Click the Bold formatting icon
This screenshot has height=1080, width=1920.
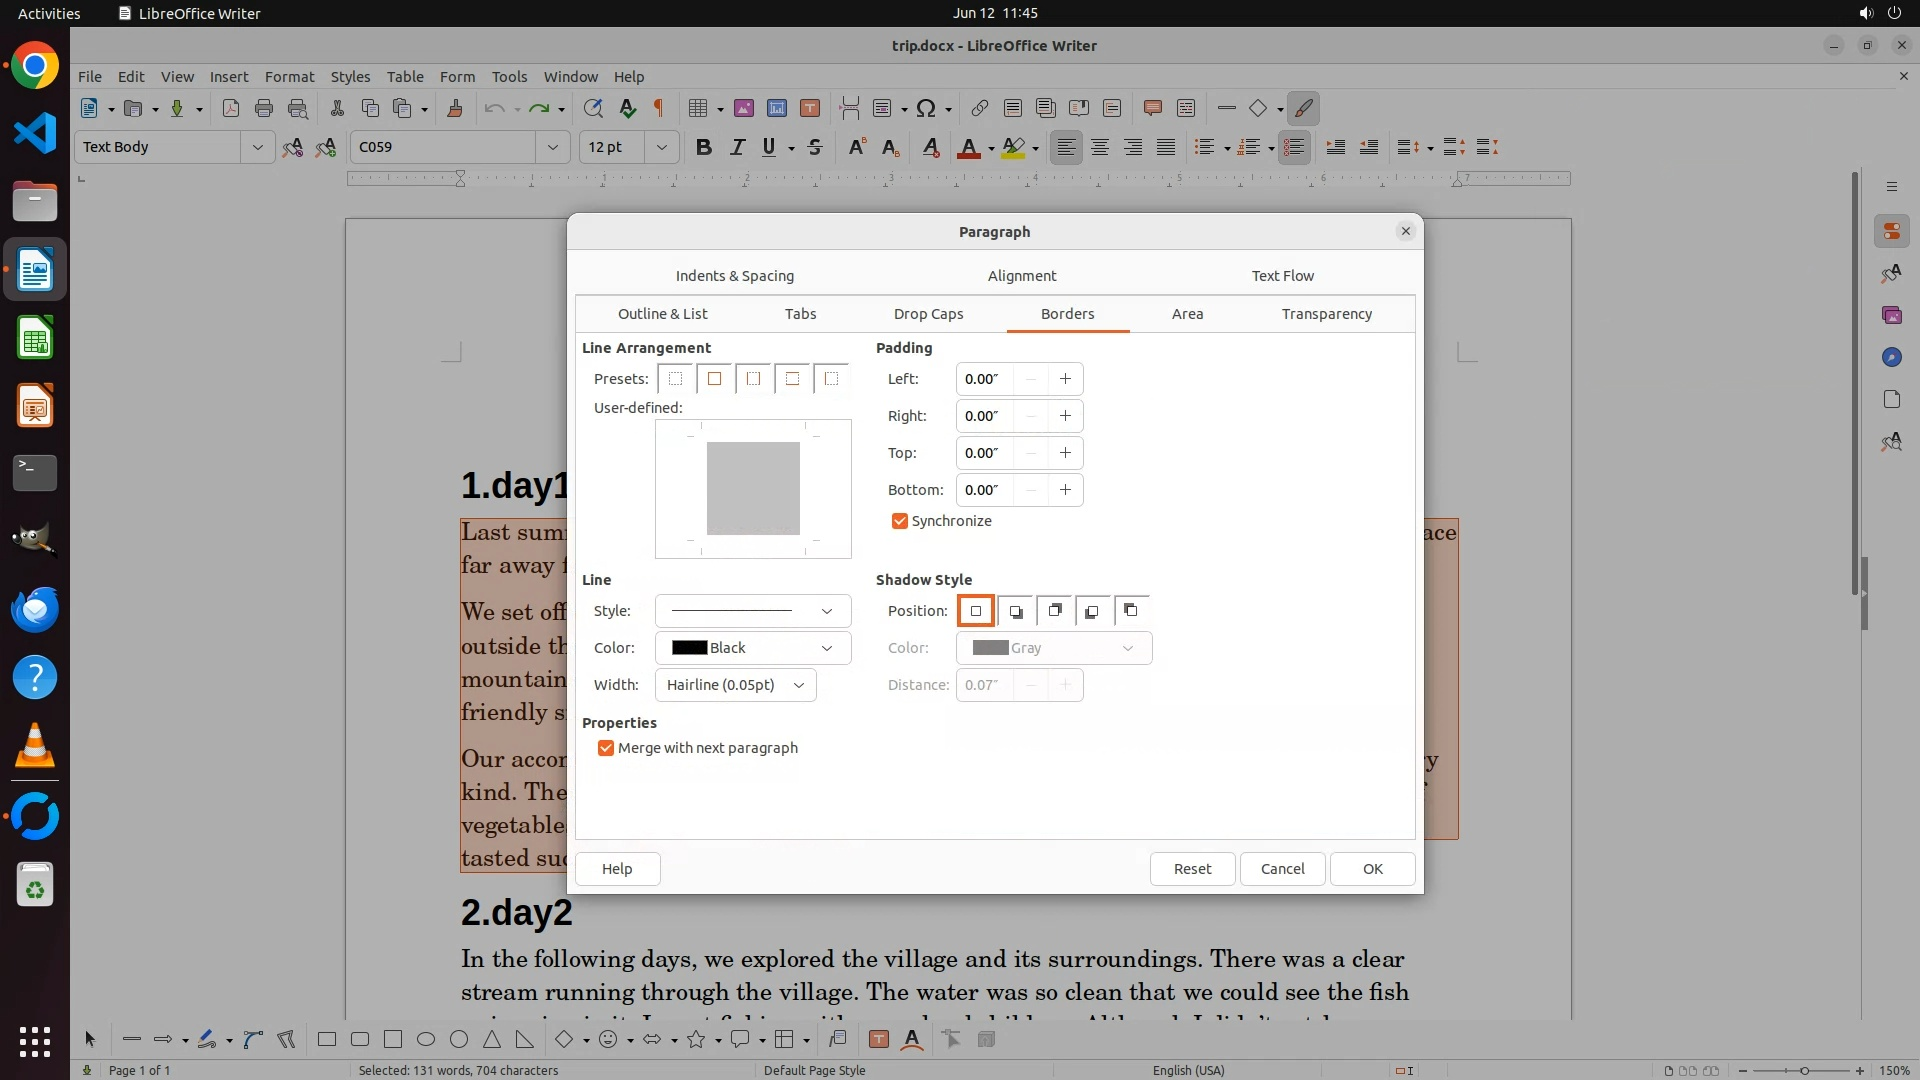(704, 147)
